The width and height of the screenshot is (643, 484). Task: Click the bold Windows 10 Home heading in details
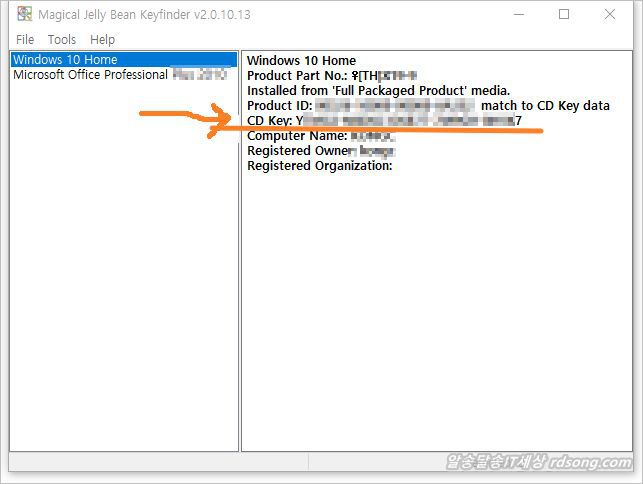301,61
